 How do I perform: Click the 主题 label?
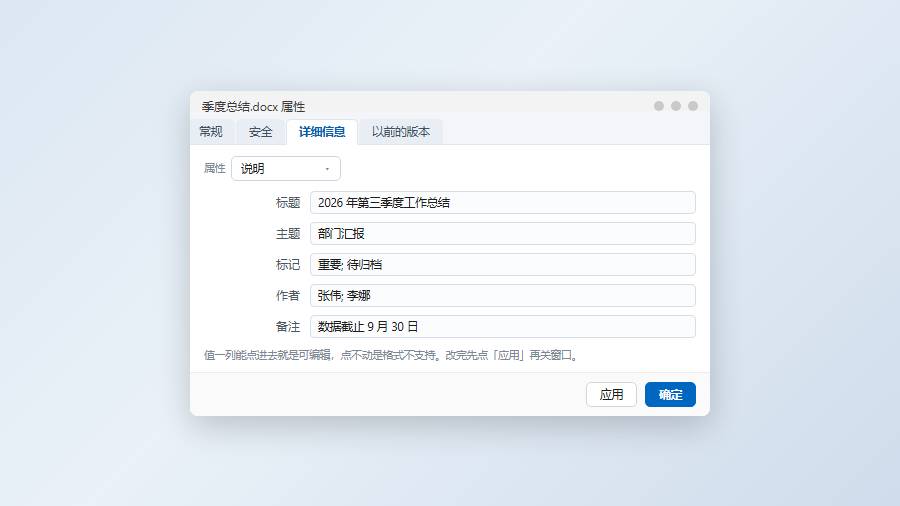pos(288,233)
